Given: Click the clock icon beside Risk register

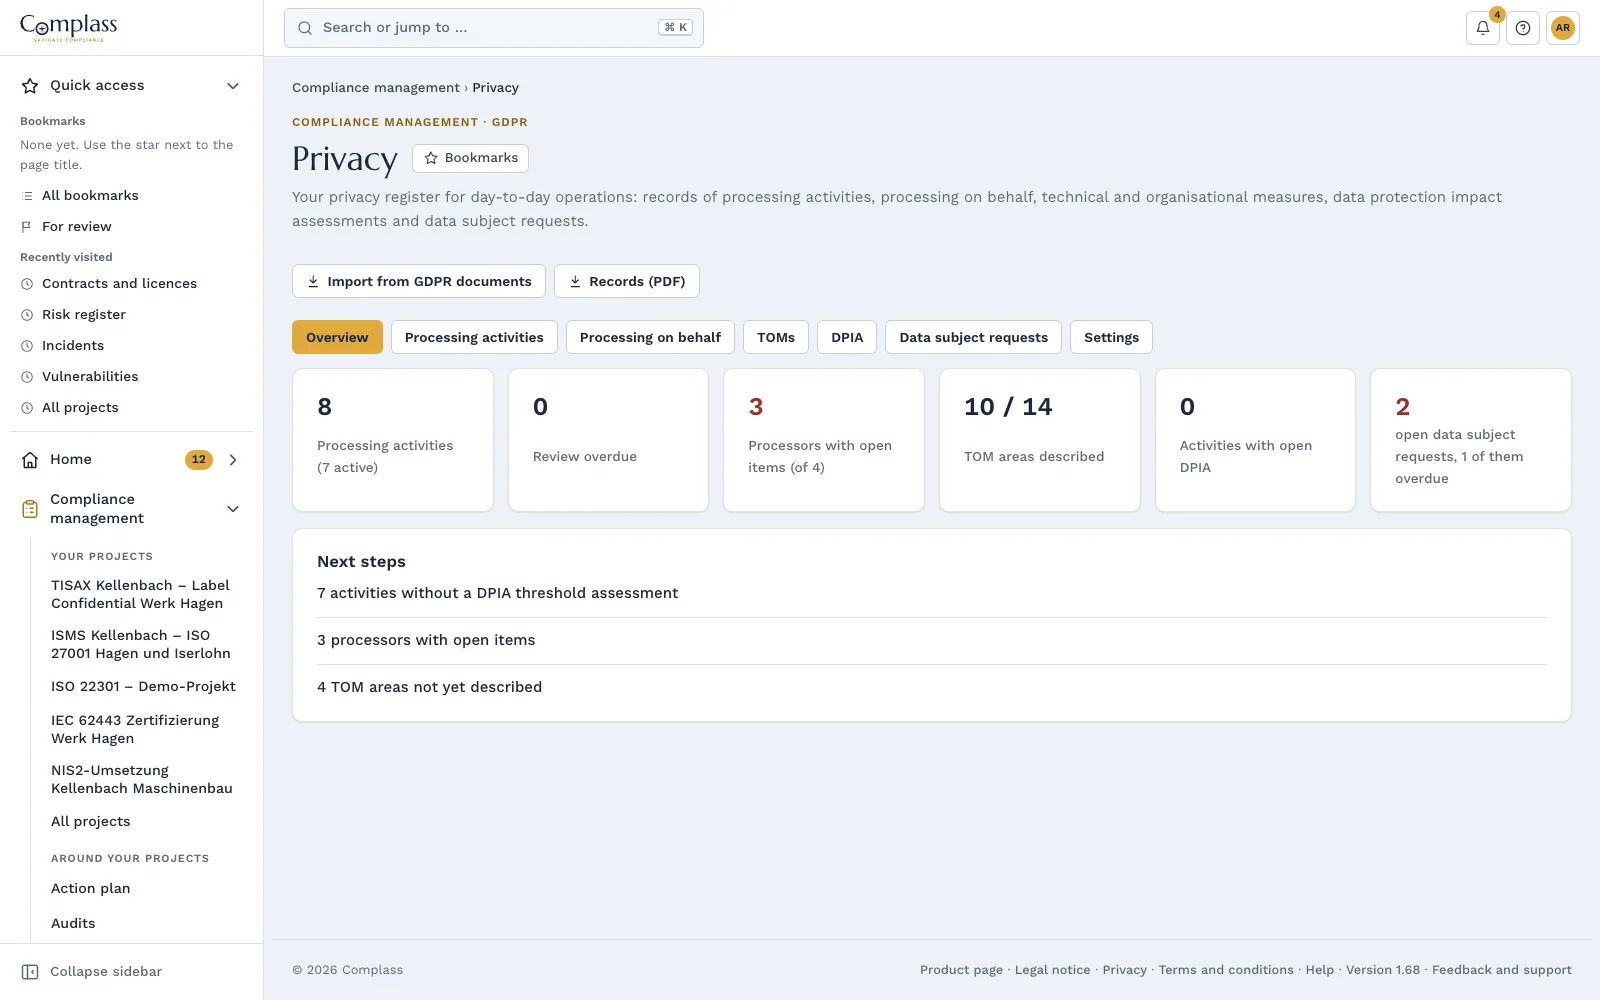Looking at the screenshot, I should (x=27, y=315).
